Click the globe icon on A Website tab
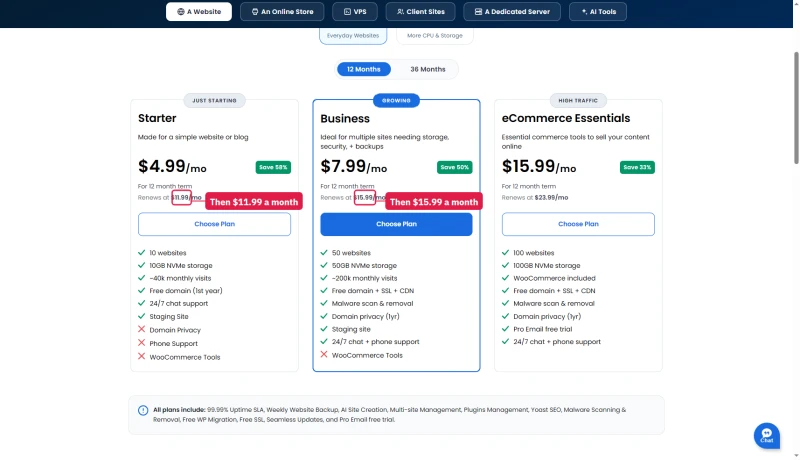 pyautogui.click(x=181, y=11)
